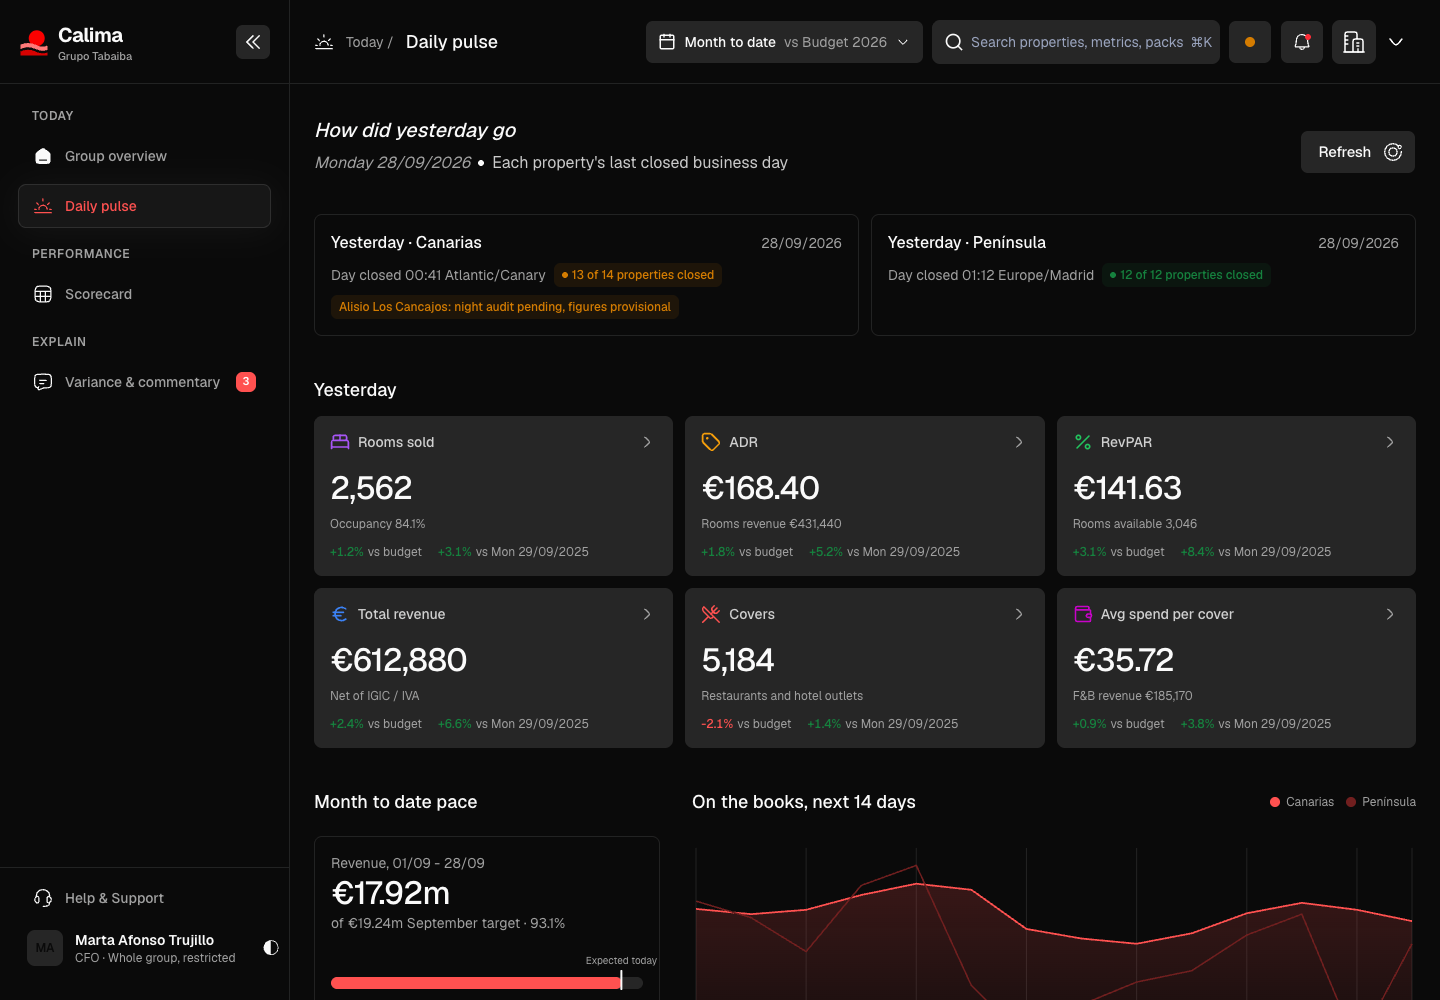The width and height of the screenshot is (1440, 1000).
Task: Open RevPAR detail chevron
Action: click(1390, 442)
